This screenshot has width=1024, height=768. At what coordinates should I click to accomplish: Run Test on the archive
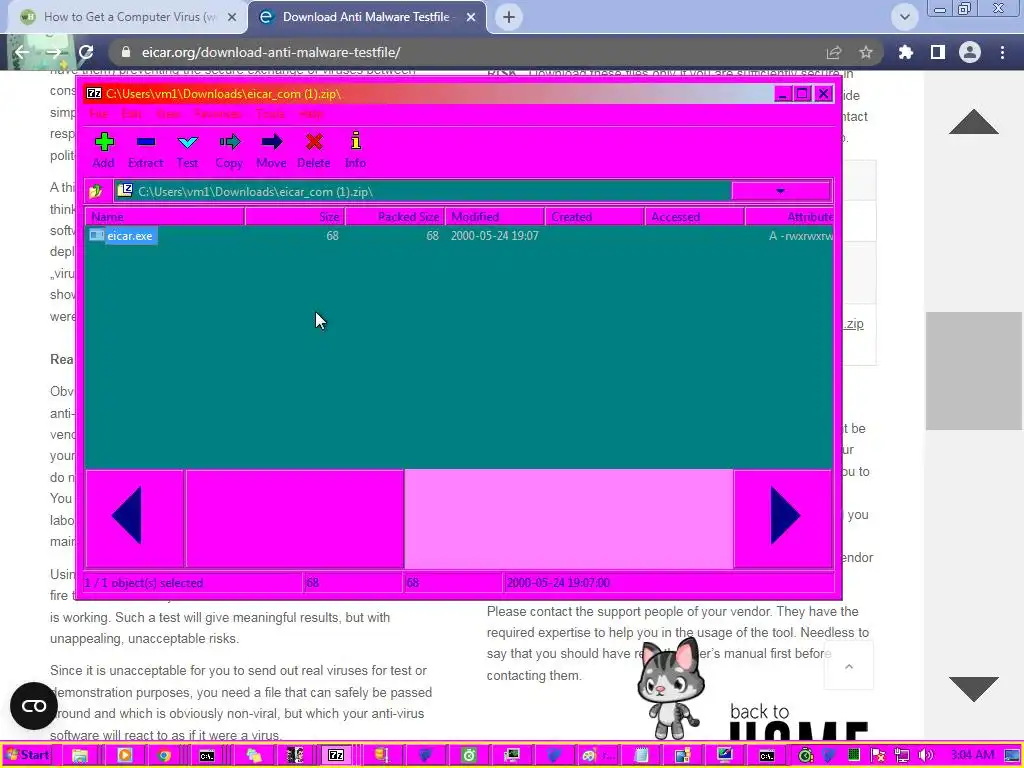(x=187, y=151)
